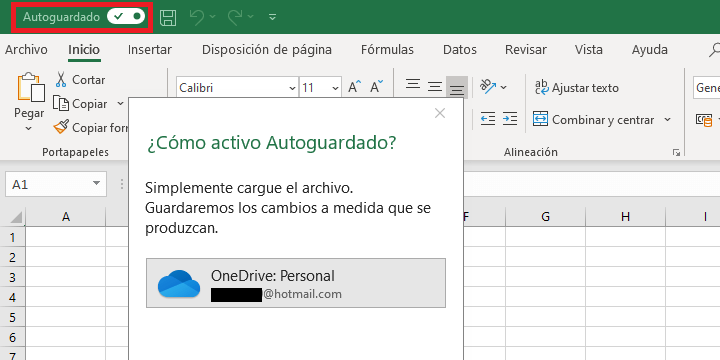The image size is (720, 360).
Task: Click Combinar y centrar button
Action: pyautogui.click(x=594, y=120)
